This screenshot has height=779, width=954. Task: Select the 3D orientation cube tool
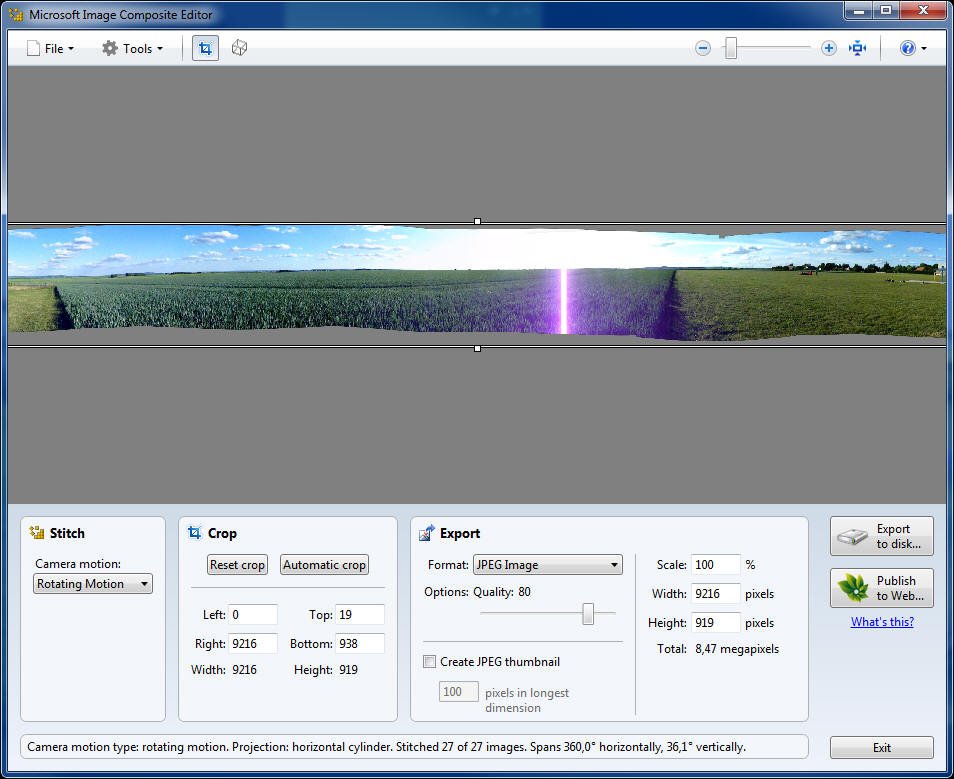click(239, 48)
